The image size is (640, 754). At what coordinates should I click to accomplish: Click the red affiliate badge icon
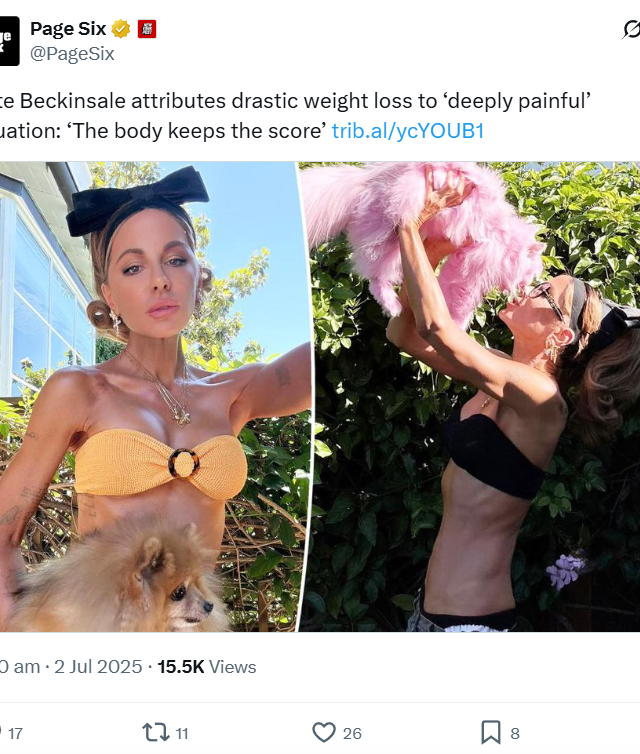coord(147,29)
